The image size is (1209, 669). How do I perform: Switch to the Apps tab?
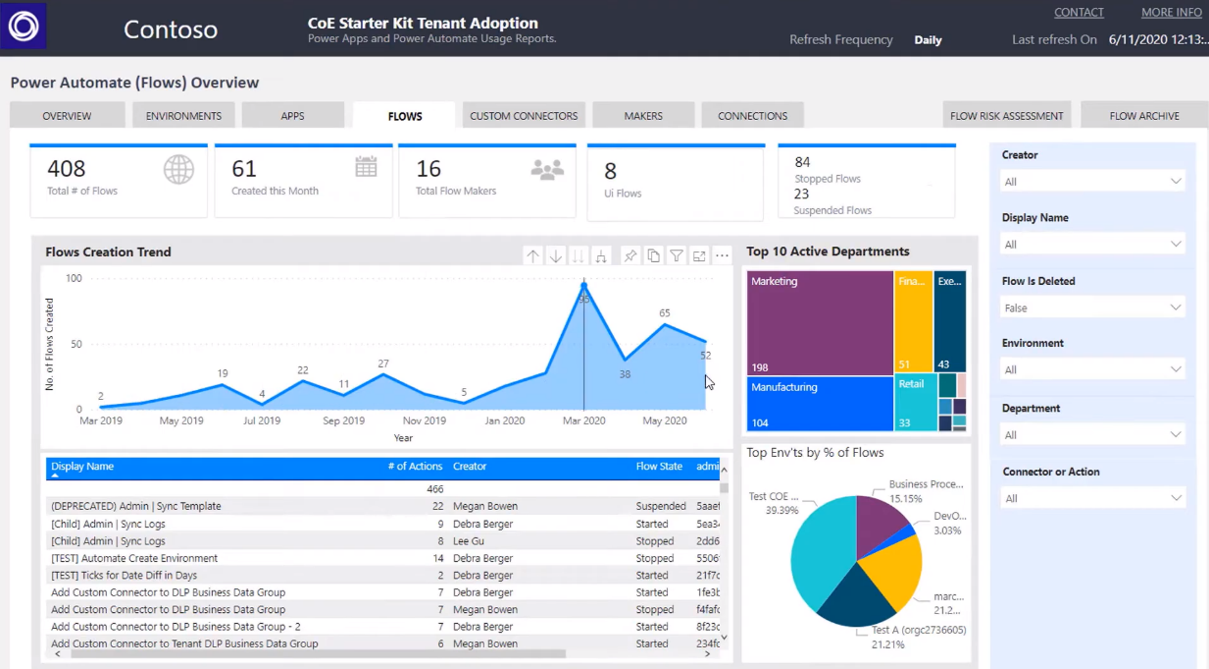tap(293, 116)
